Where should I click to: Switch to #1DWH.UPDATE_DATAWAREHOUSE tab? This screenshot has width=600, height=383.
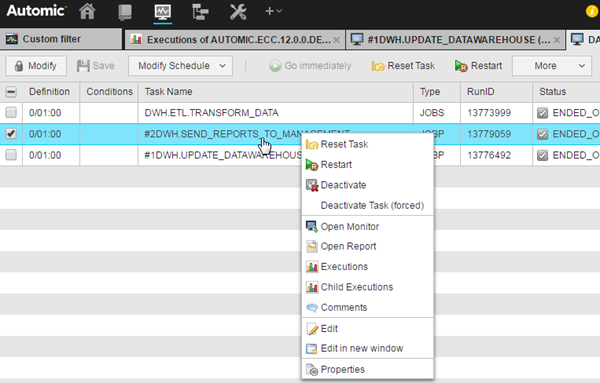[x=455, y=40]
